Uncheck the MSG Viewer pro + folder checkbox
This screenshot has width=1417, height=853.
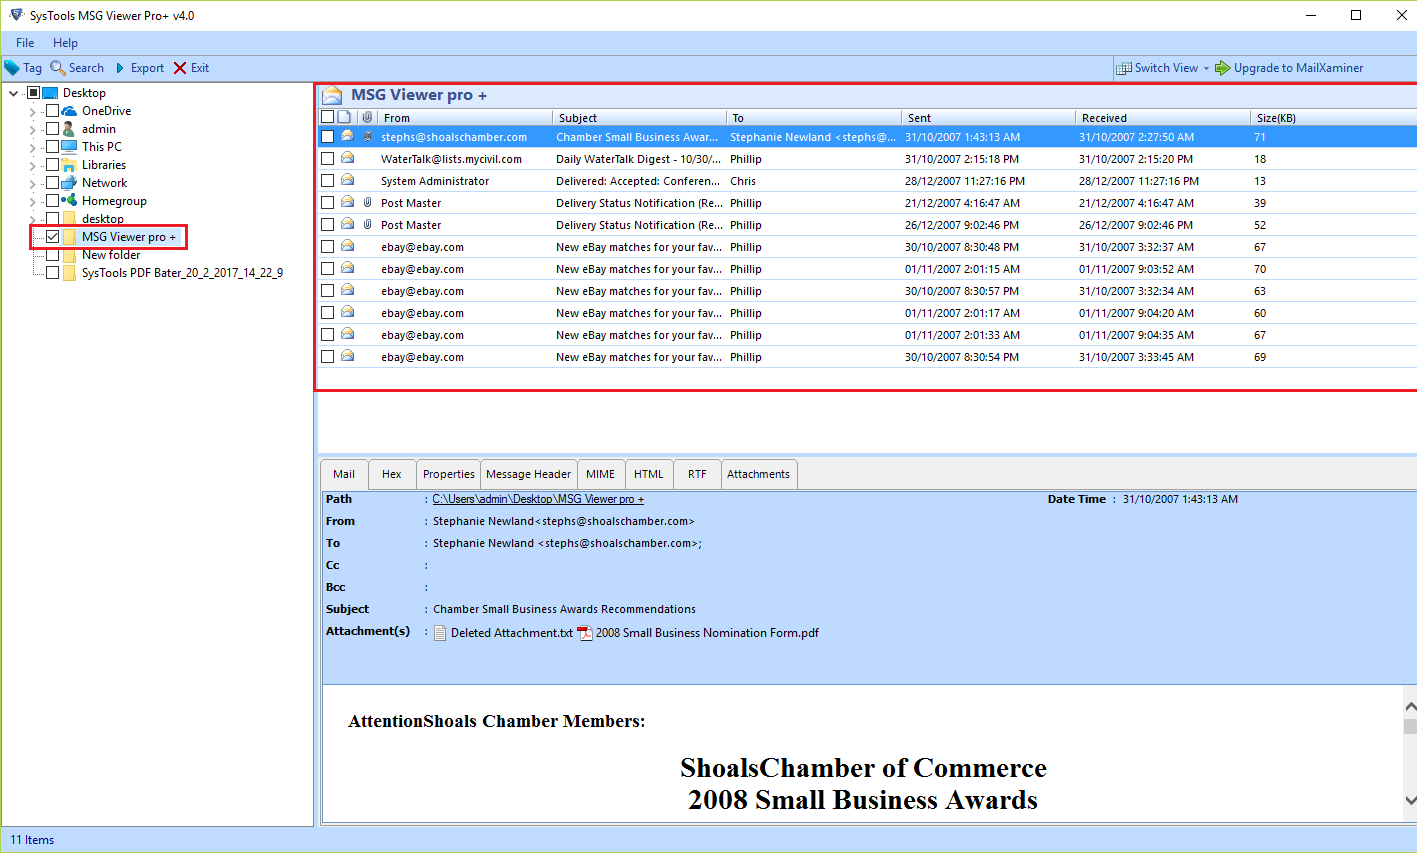(x=52, y=237)
